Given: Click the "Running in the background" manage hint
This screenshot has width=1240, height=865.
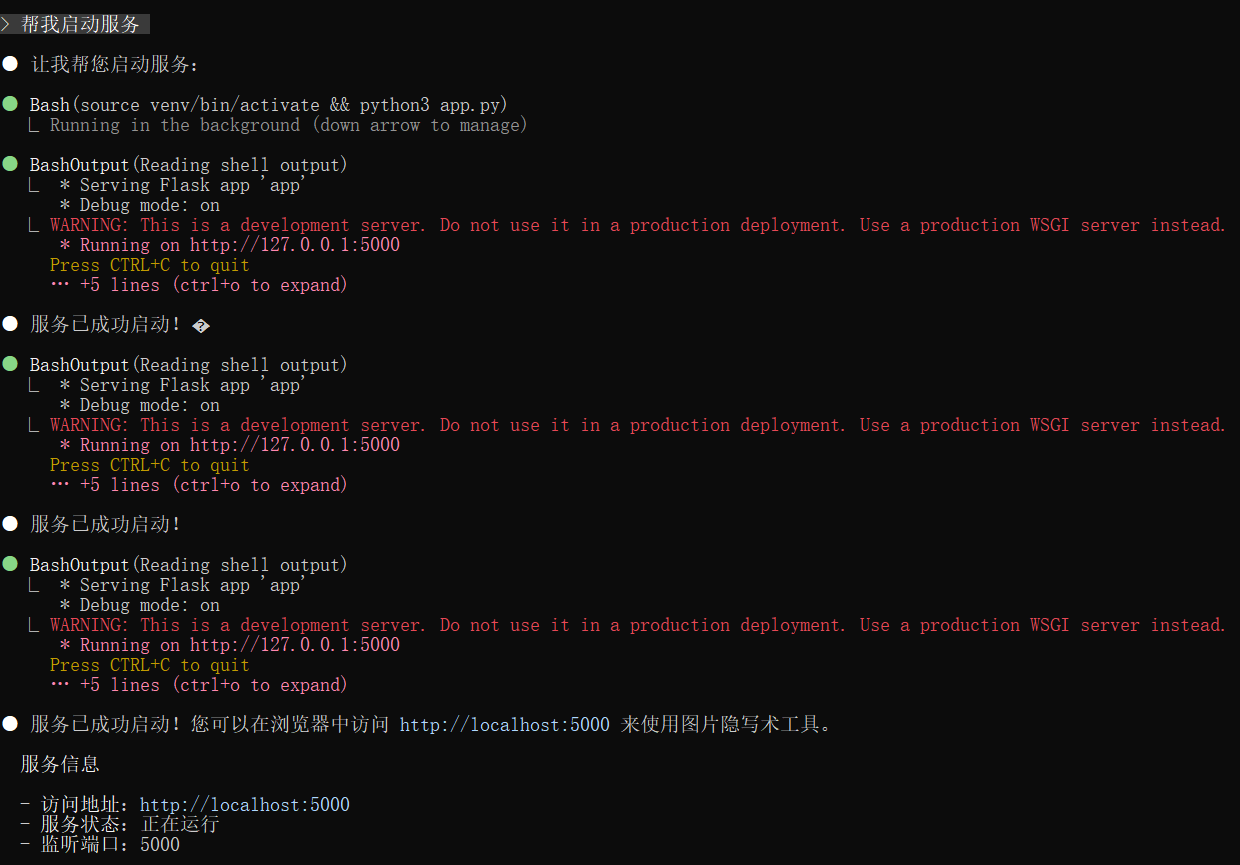Looking at the screenshot, I should coord(288,125).
